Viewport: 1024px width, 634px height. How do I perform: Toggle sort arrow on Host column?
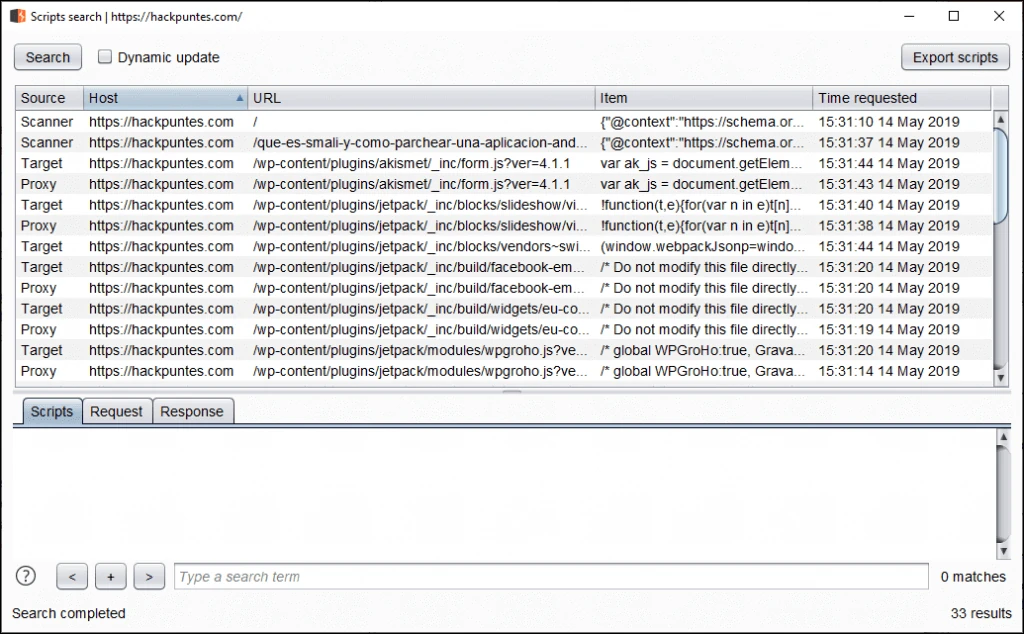pyautogui.click(x=239, y=98)
